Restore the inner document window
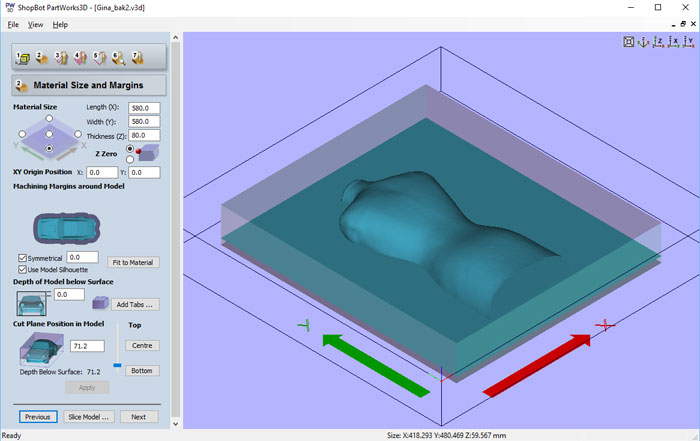Screen dimensions: 700x441 click(x=683, y=24)
